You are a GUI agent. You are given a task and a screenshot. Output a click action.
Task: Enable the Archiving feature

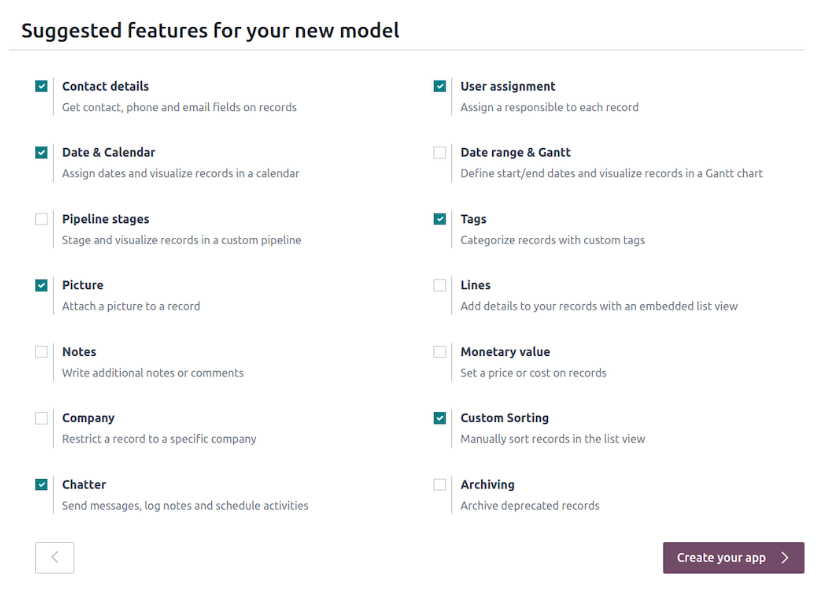(x=440, y=483)
